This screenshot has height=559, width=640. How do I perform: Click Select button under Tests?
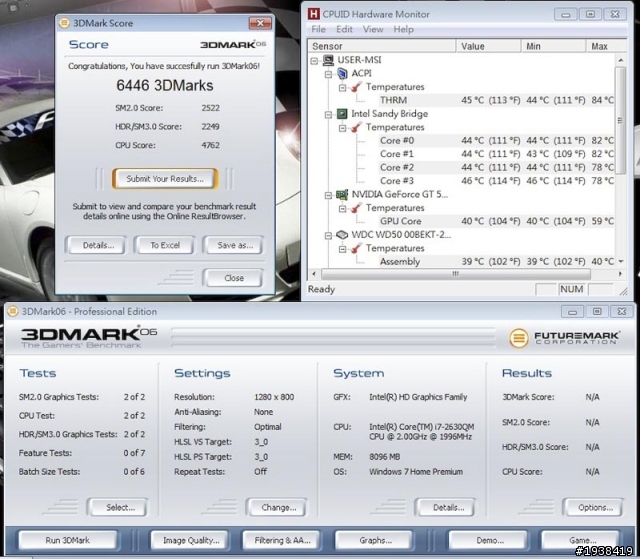[120, 508]
